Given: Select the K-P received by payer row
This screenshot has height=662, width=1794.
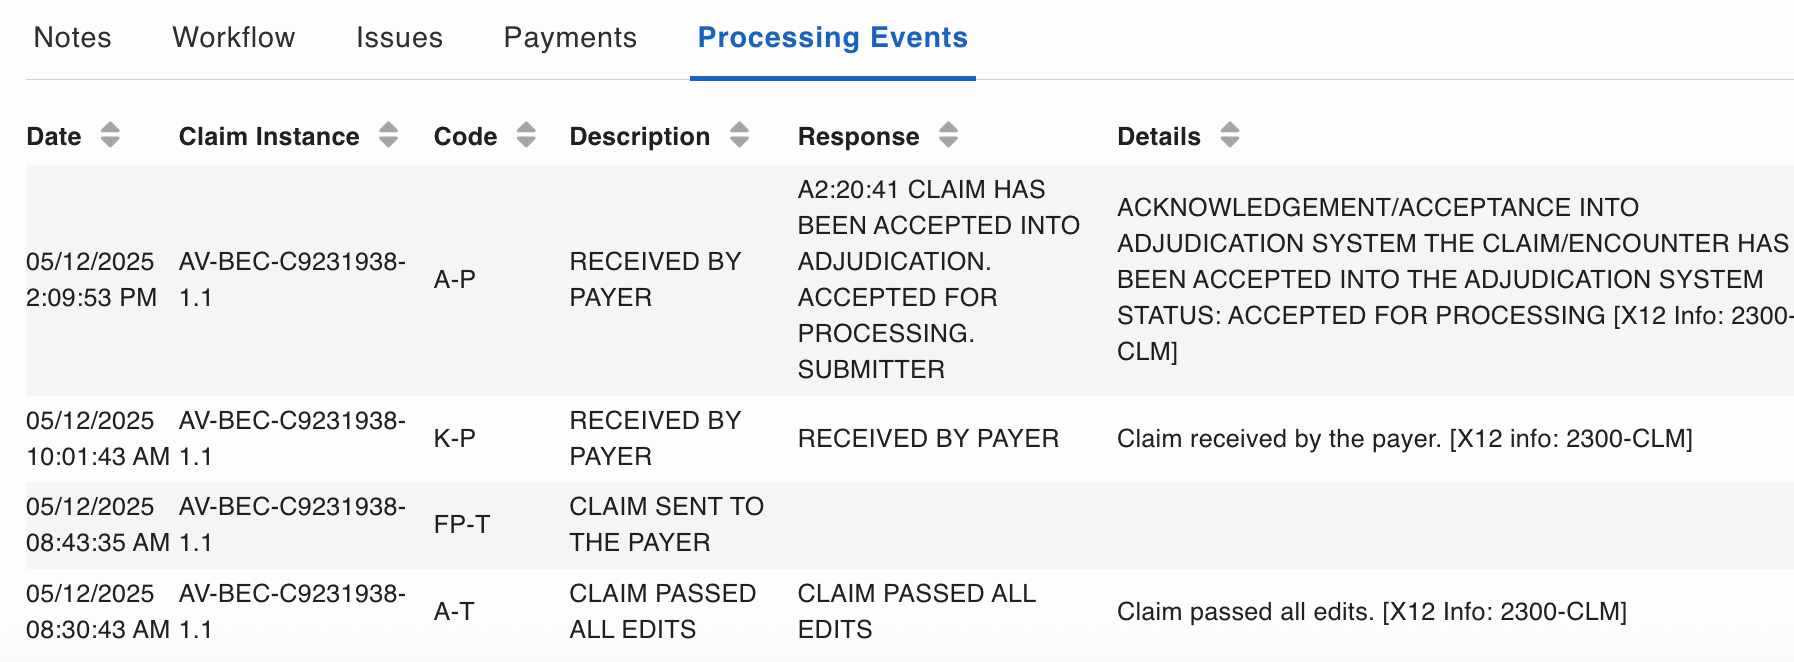Looking at the screenshot, I should coord(910,439).
